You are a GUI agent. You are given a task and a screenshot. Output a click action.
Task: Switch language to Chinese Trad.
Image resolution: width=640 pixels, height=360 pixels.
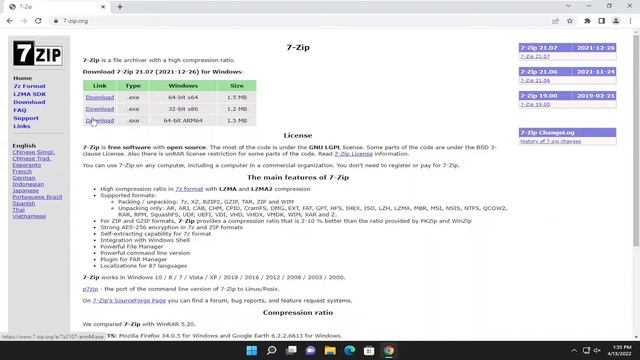click(32, 158)
